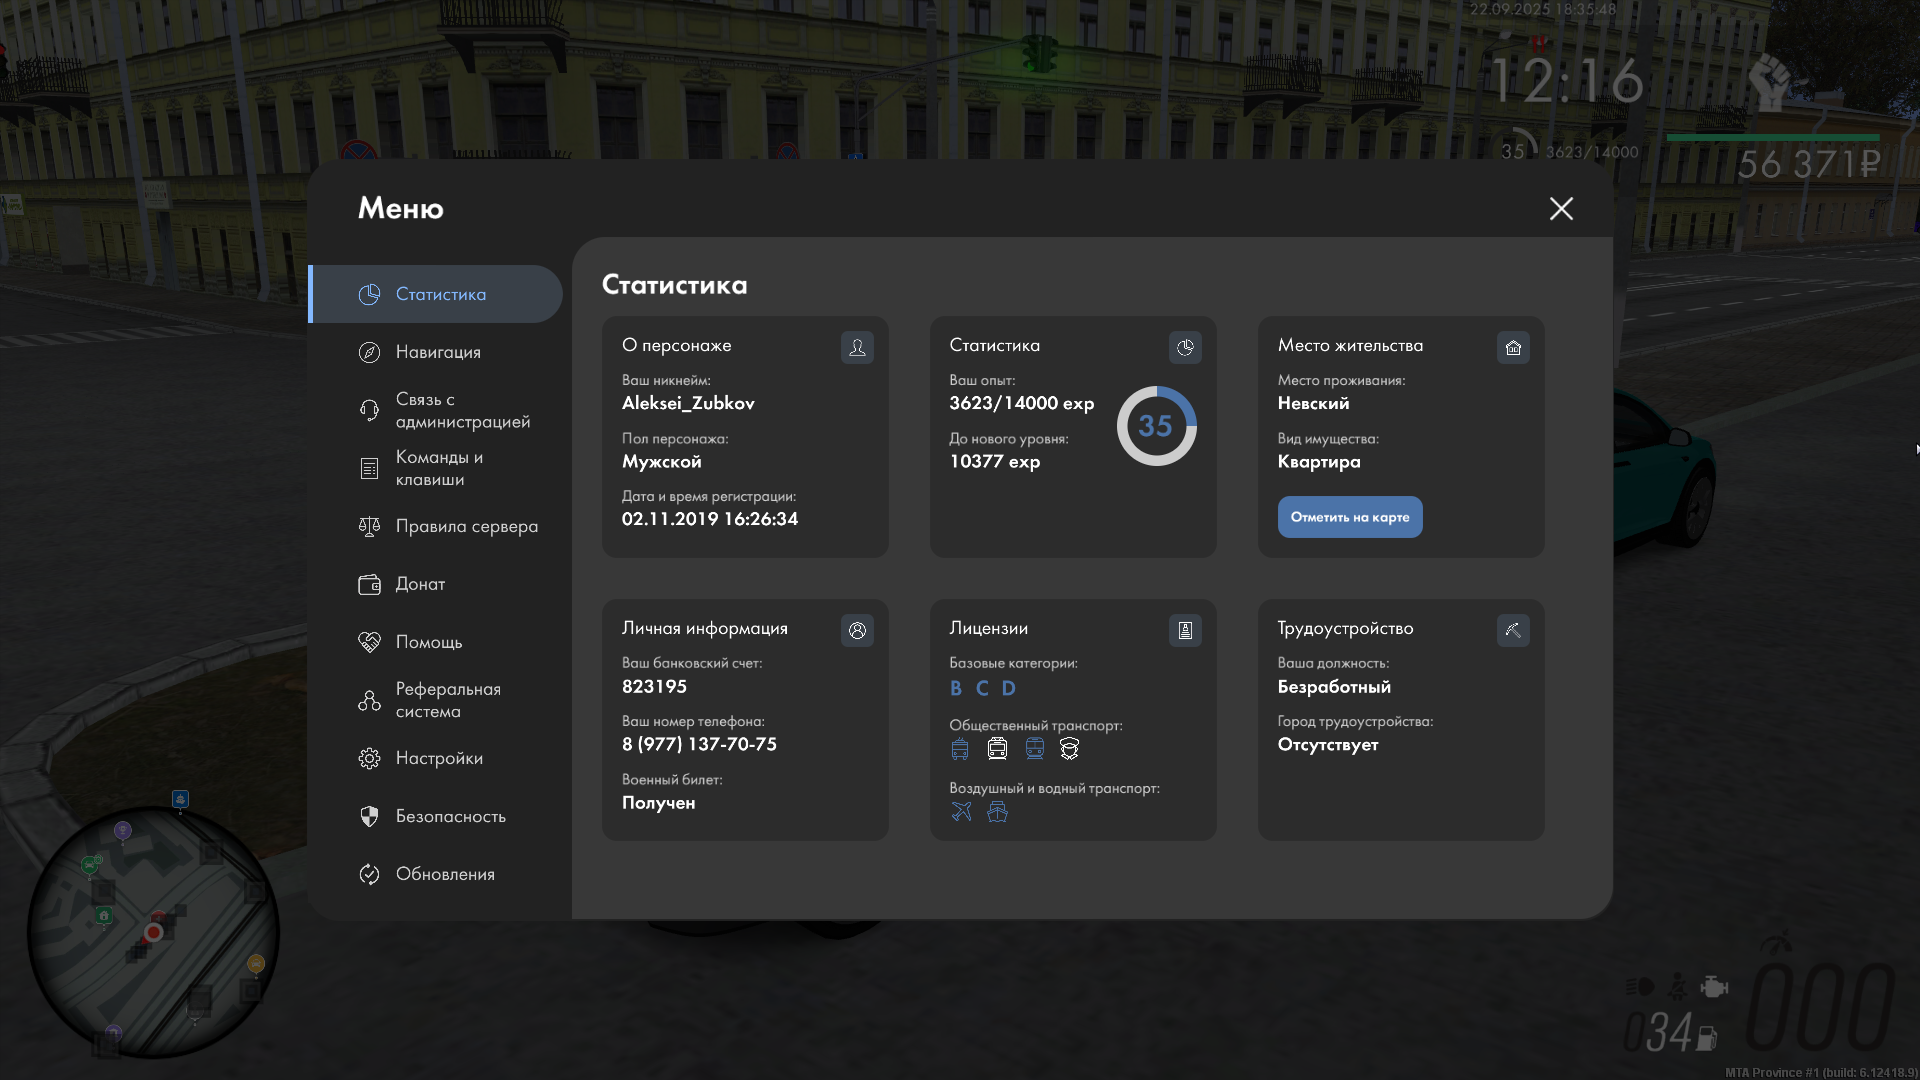Close the Меню window
This screenshot has height=1080, width=1920.
[1561, 208]
